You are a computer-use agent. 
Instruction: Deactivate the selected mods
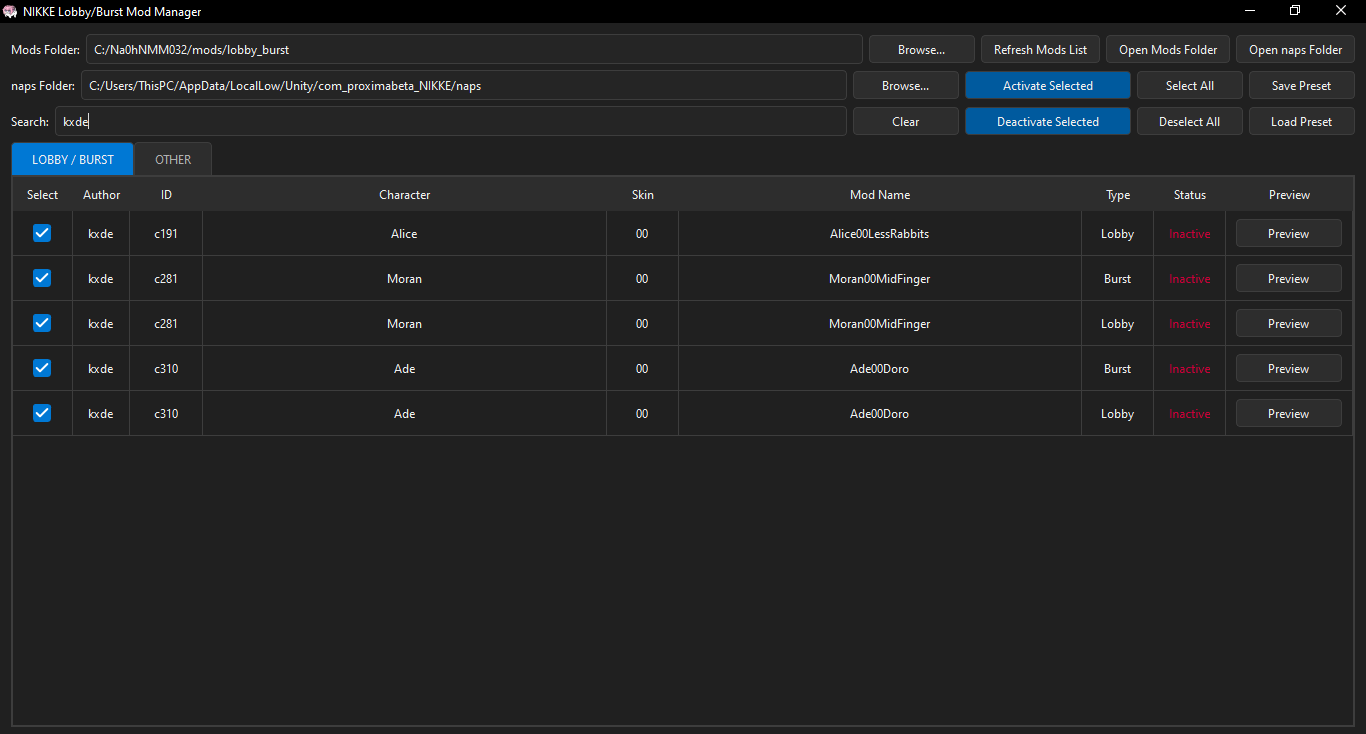click(x=1047, y=120)
